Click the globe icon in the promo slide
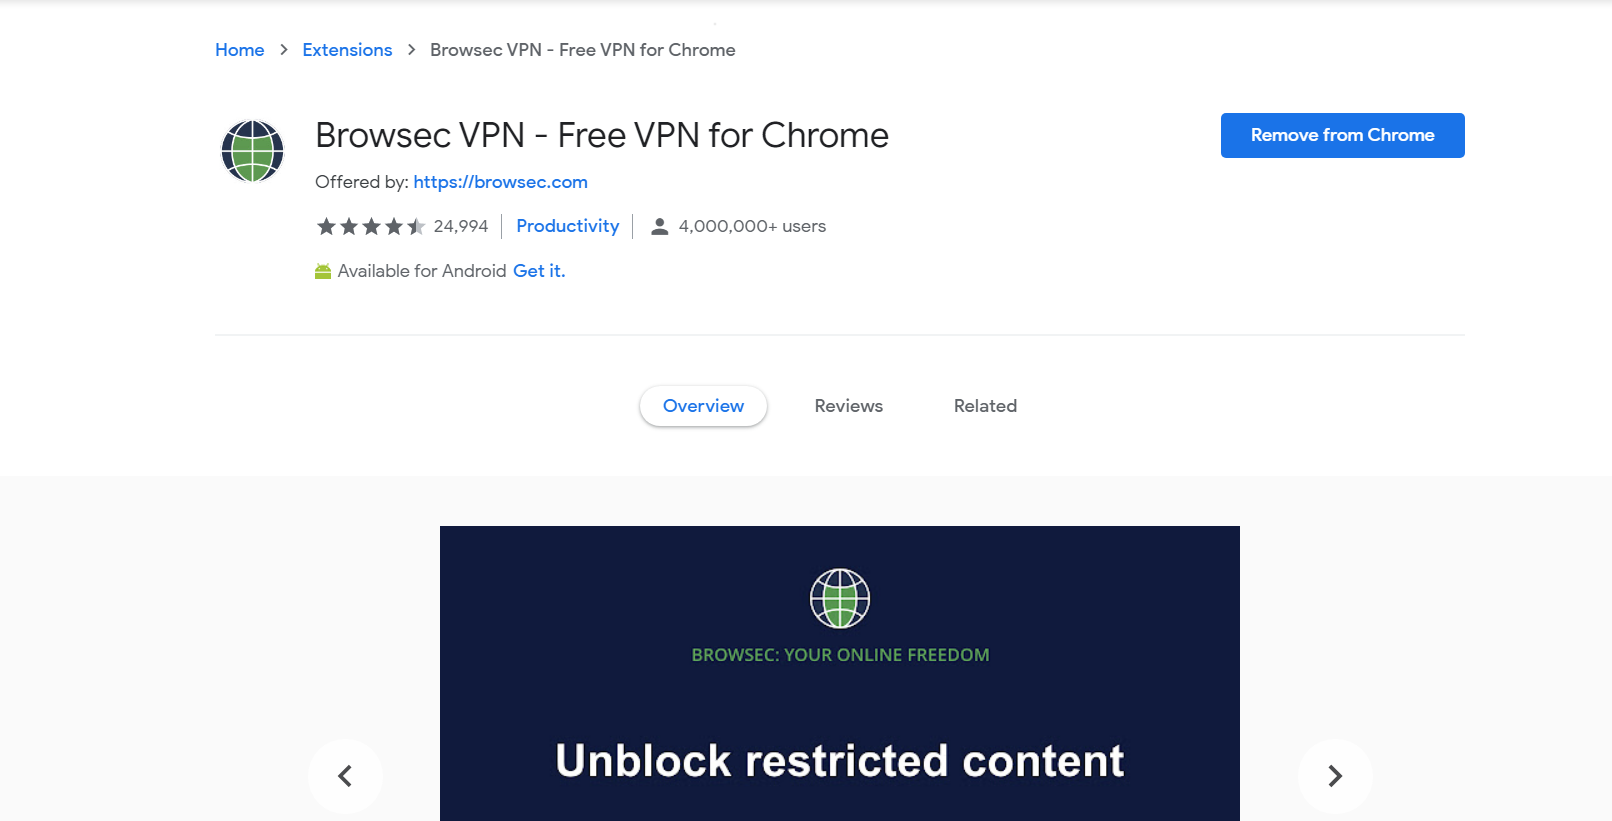The height and width of the screenshot is (821, 1612). click(x=839, y=598)
